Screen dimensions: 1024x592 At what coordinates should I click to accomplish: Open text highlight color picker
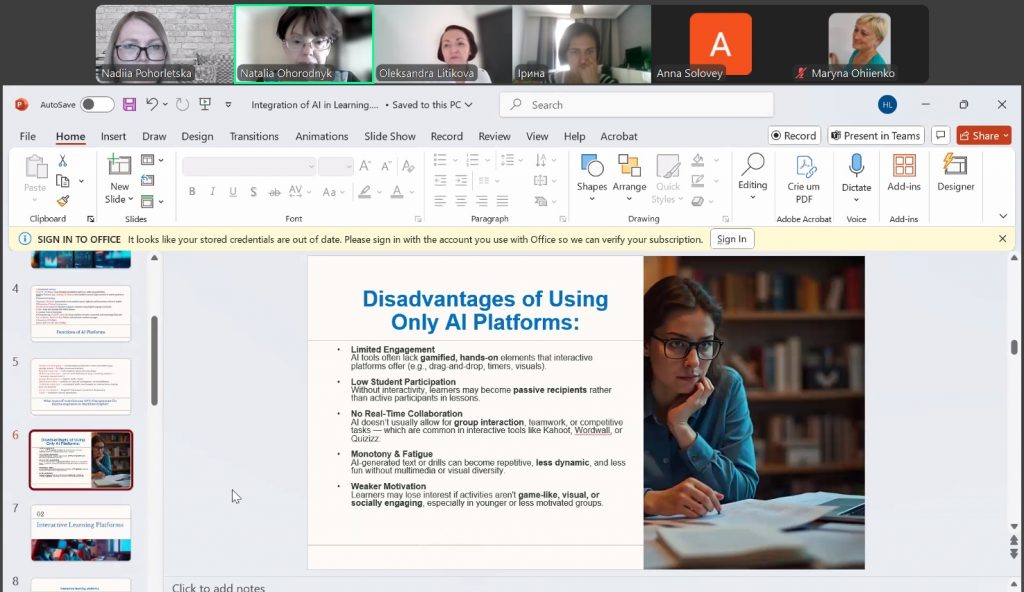tap(364, 191)
